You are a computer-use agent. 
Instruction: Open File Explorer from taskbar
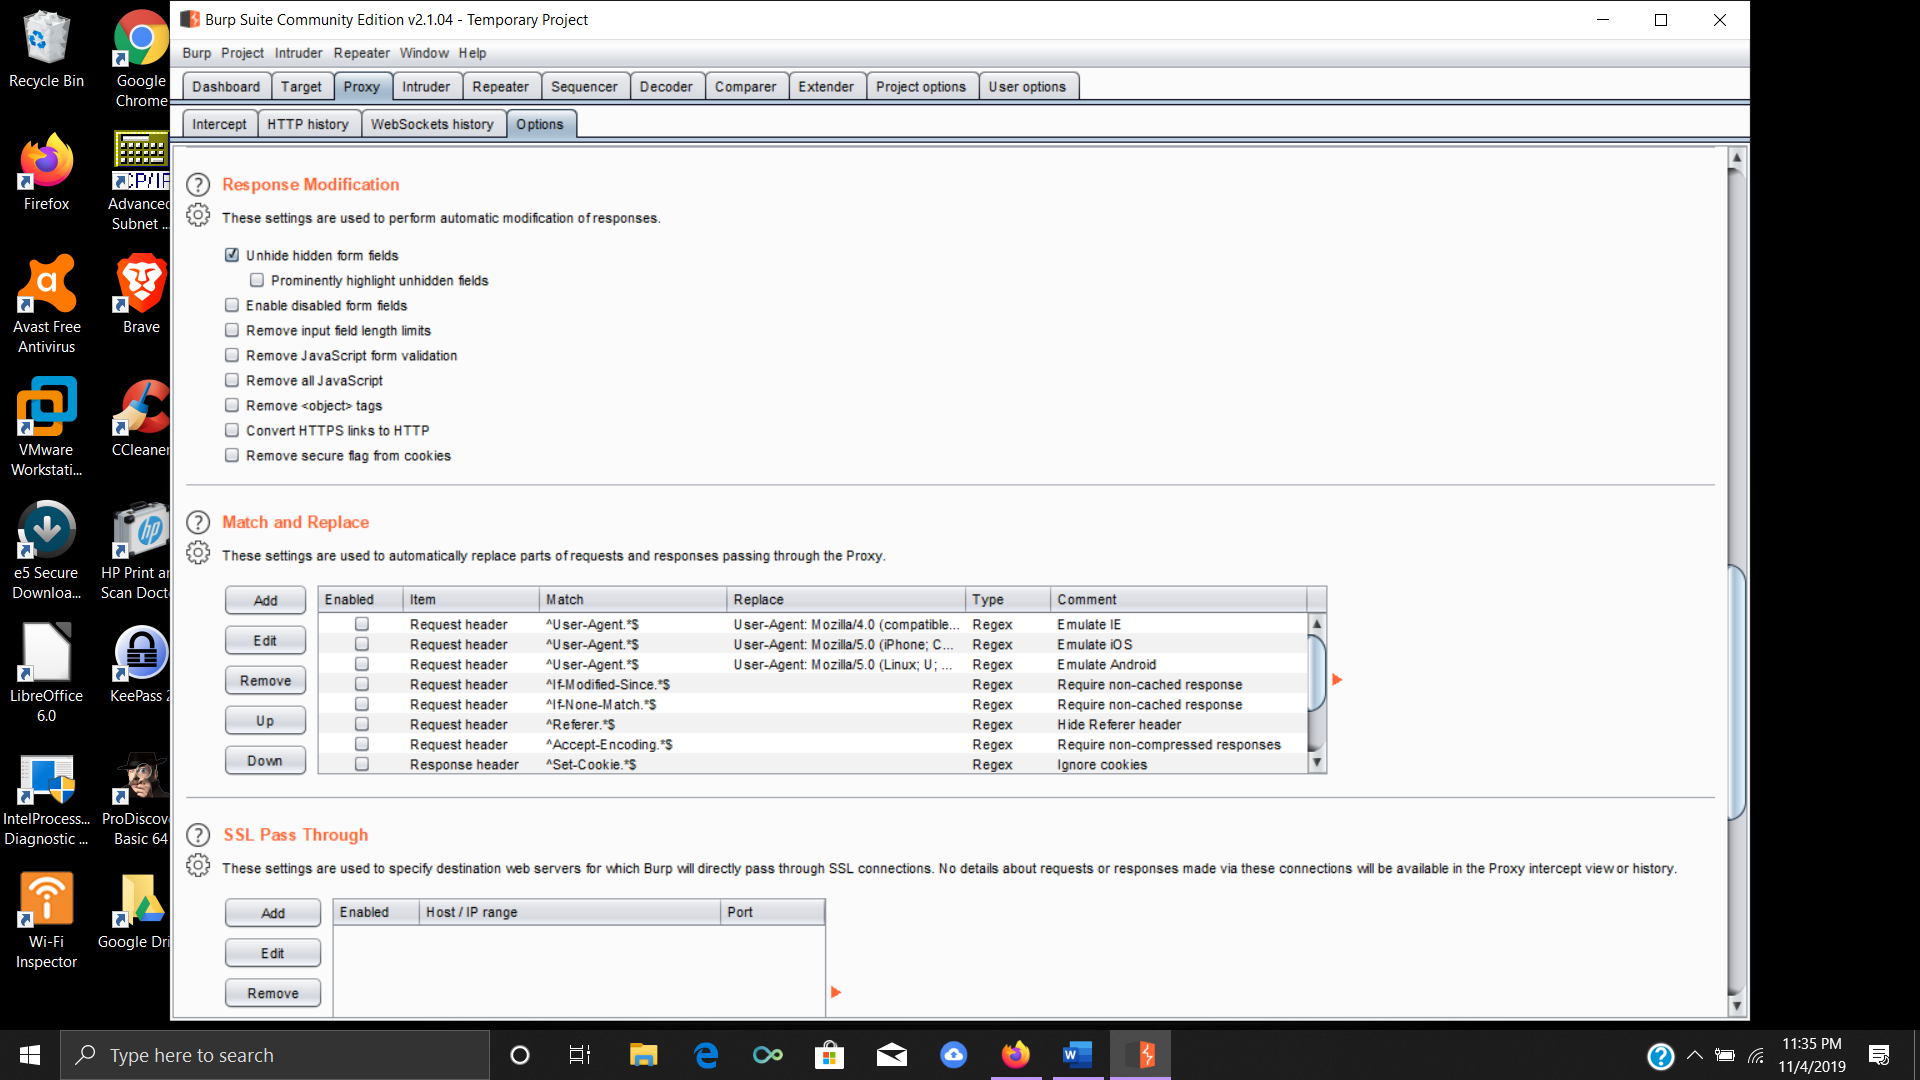[643, 1055]
